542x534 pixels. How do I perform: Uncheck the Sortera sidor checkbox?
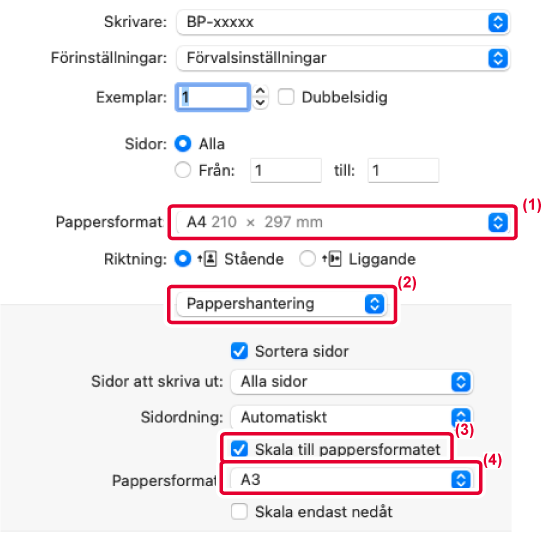pyautogui.click(x=239, y=351)
